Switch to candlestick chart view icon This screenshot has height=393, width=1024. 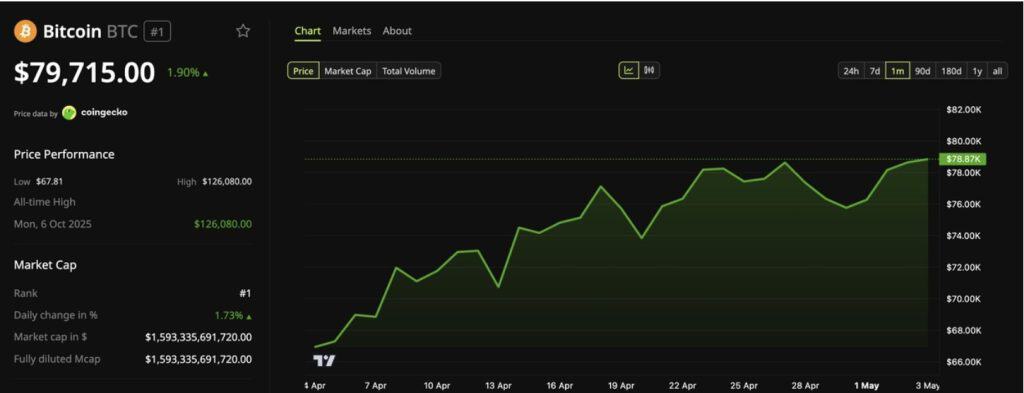[649, 71]
